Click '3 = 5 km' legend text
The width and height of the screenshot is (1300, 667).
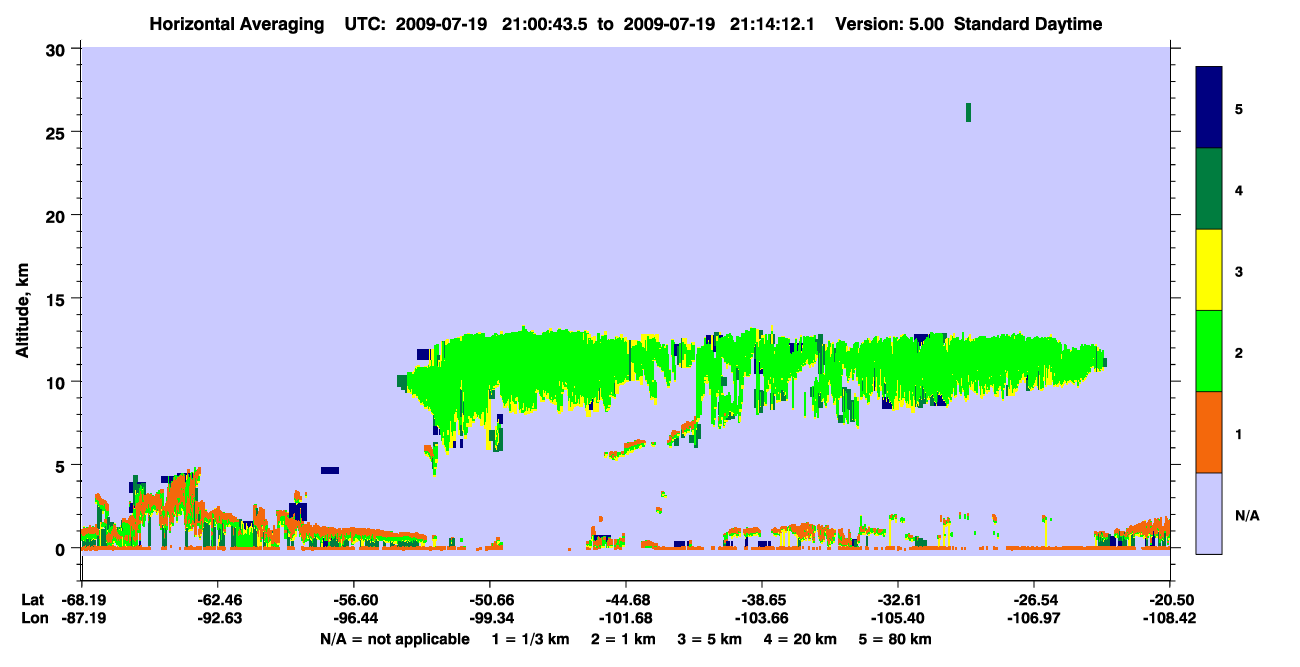click(710, 639)
